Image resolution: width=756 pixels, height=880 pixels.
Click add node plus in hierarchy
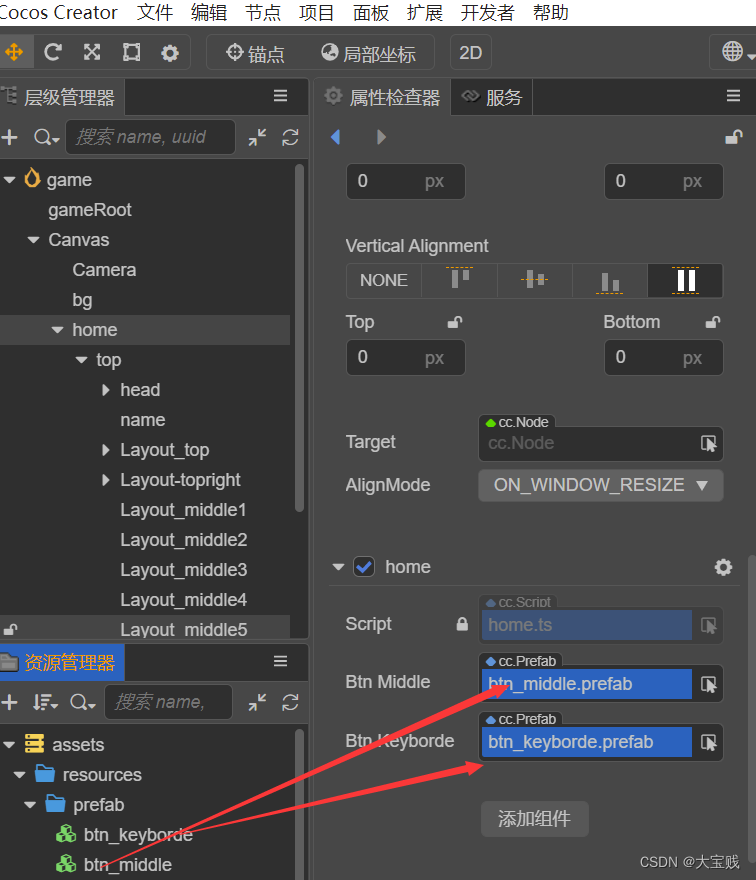pos(10,138)
